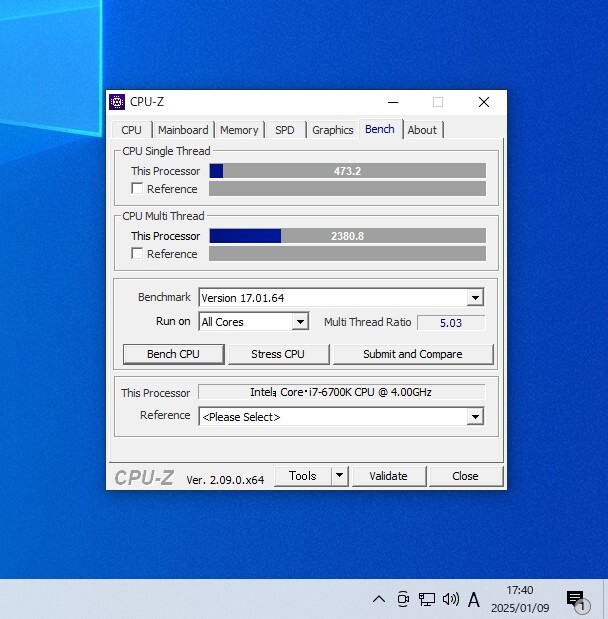Close the CPU-Z window with the X
Image resolution: width=608 pixels, height=619 pixels.
(484, 102)
